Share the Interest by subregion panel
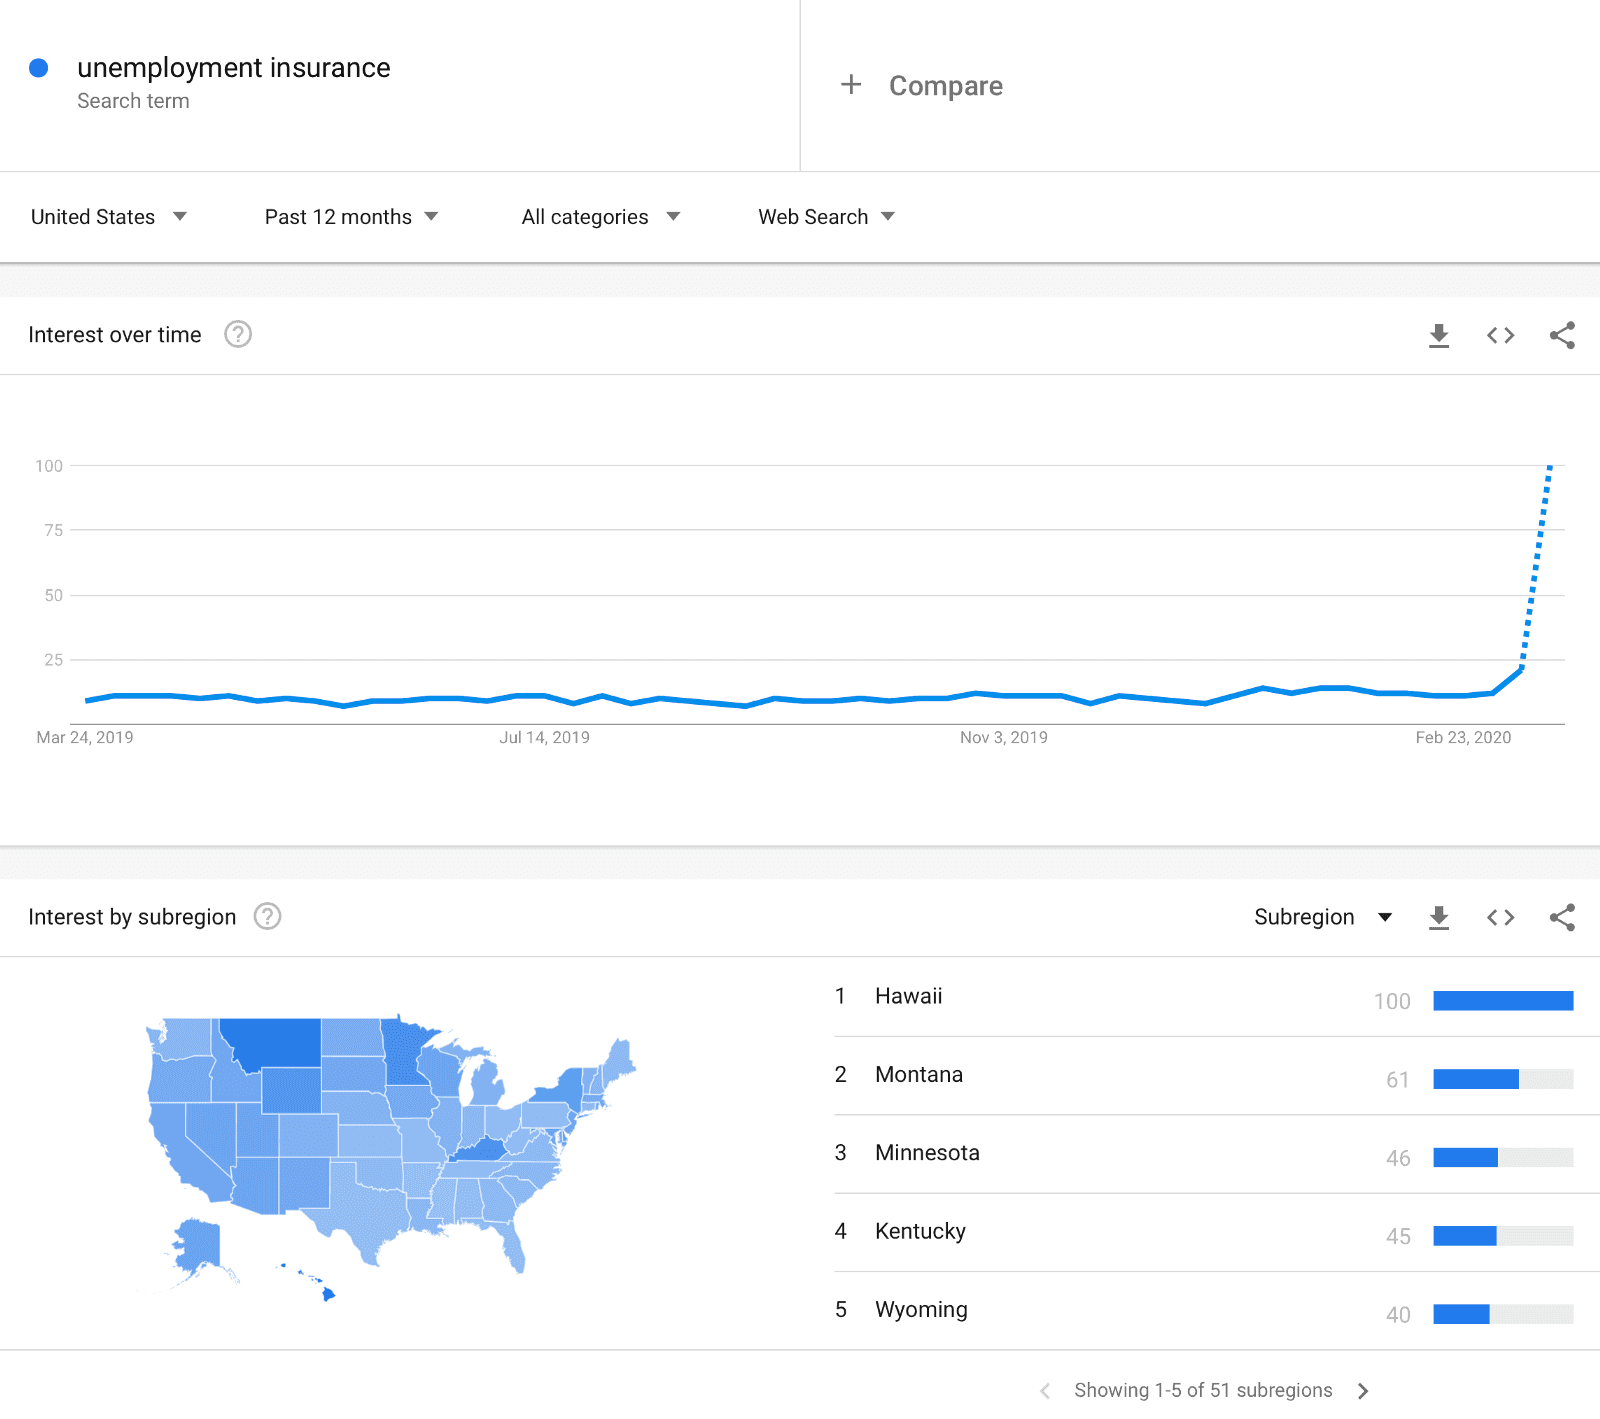The image size is (1600, 1419). (x=1562, y=917)
